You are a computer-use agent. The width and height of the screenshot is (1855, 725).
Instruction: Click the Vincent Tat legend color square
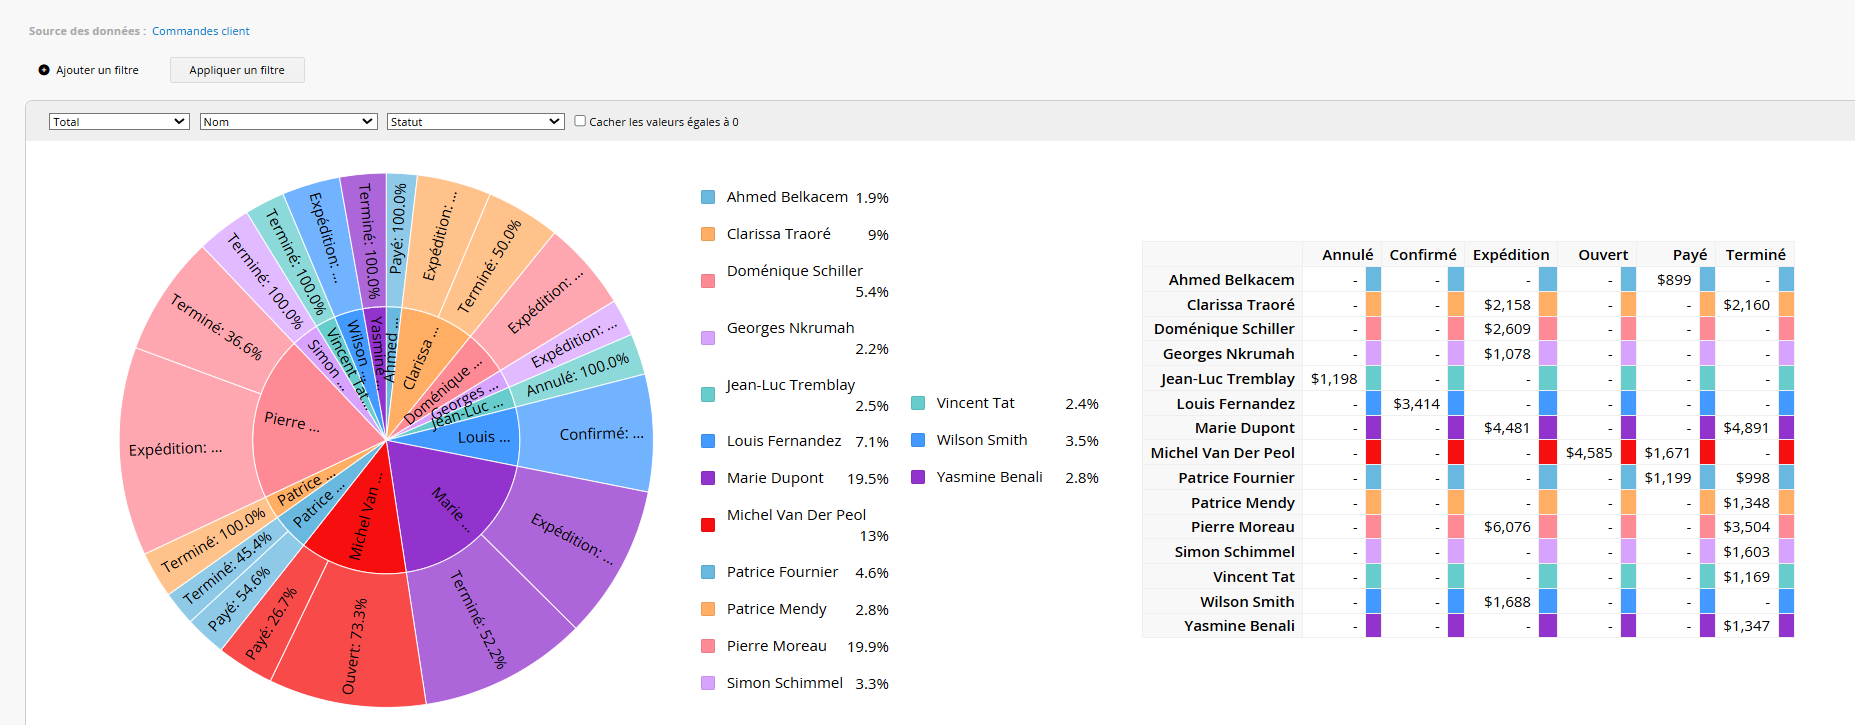[x=918, y=403]
